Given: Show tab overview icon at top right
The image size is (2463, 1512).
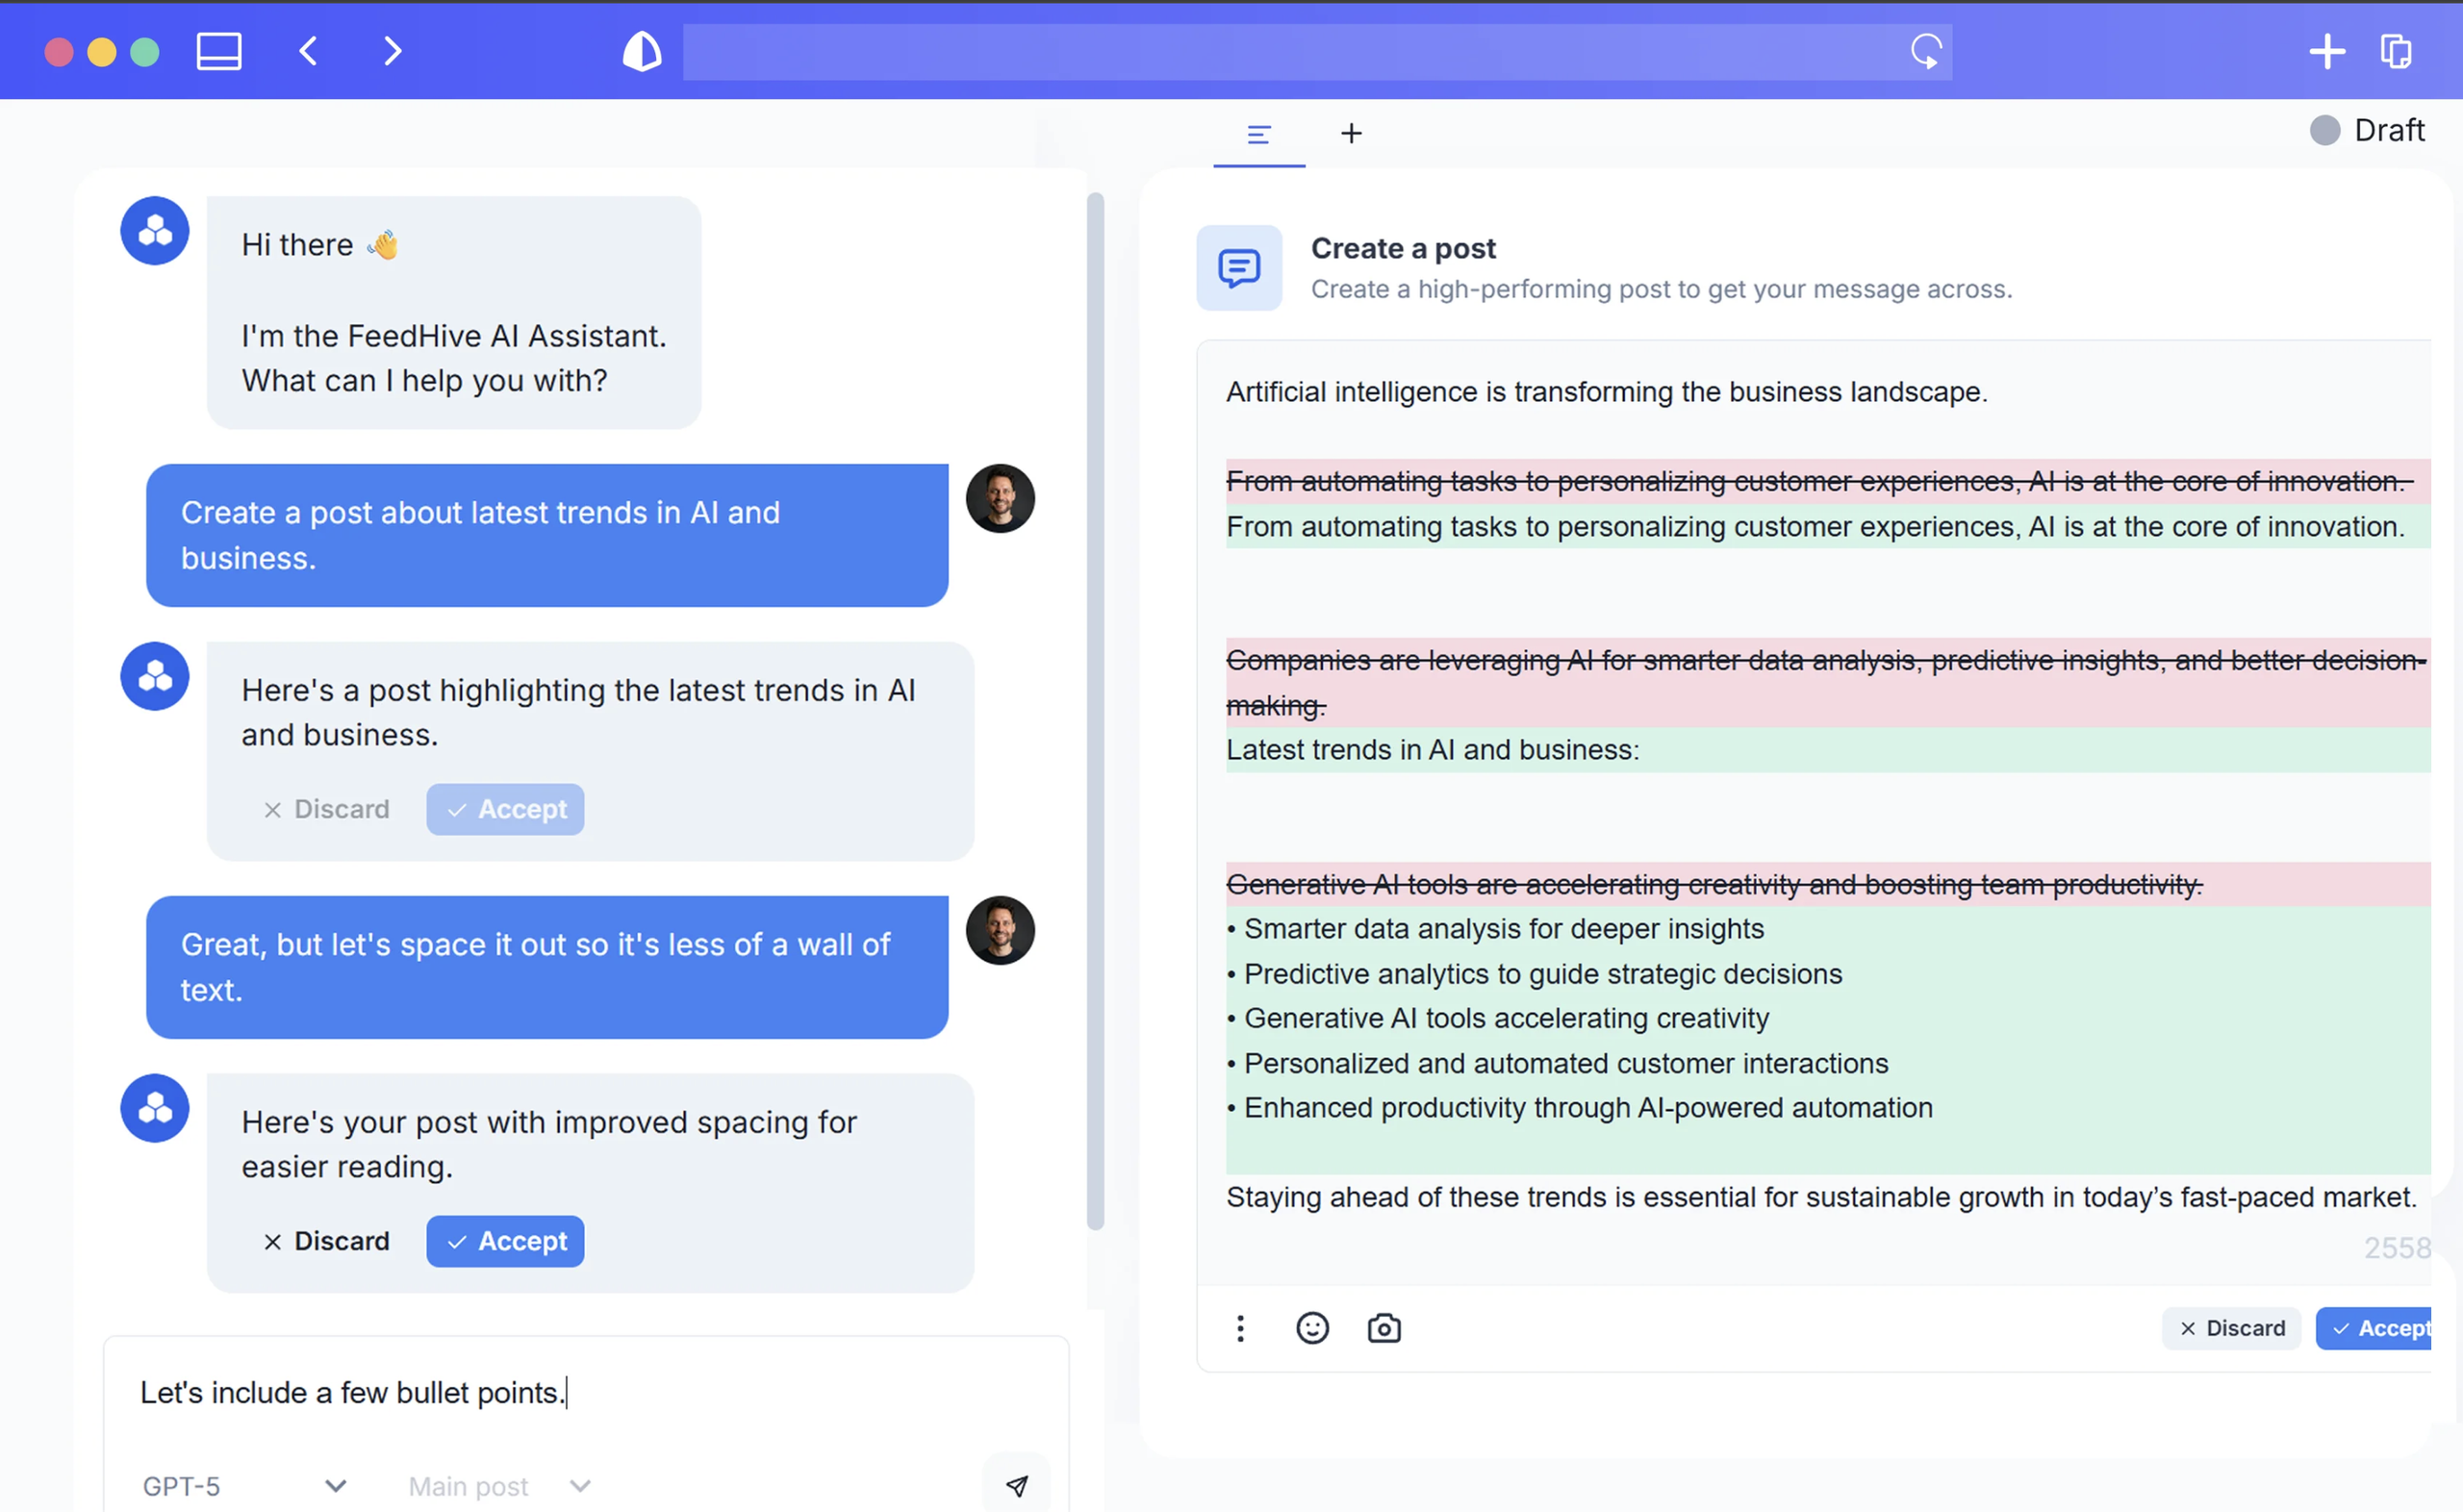Looking at the screenshot, I should coord(2396,51).
